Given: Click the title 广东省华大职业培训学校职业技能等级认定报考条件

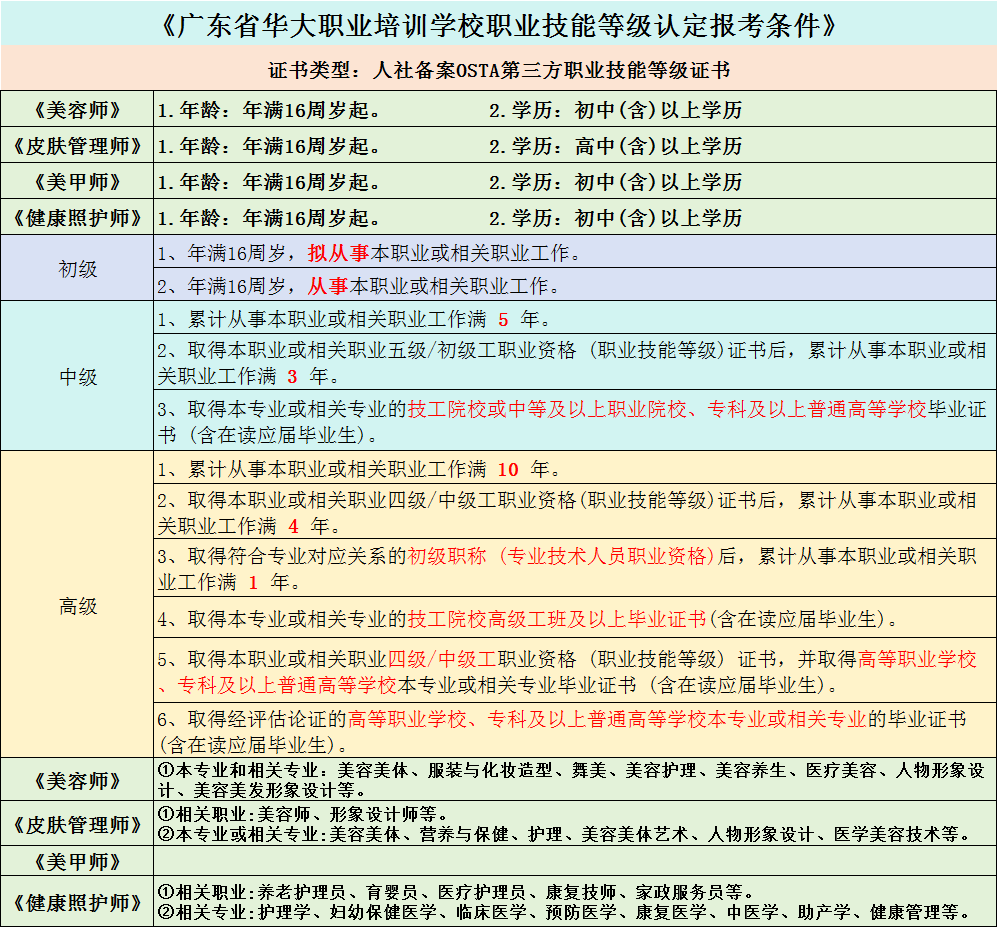Looking at the screenshot, I should [x=498, y=24].
